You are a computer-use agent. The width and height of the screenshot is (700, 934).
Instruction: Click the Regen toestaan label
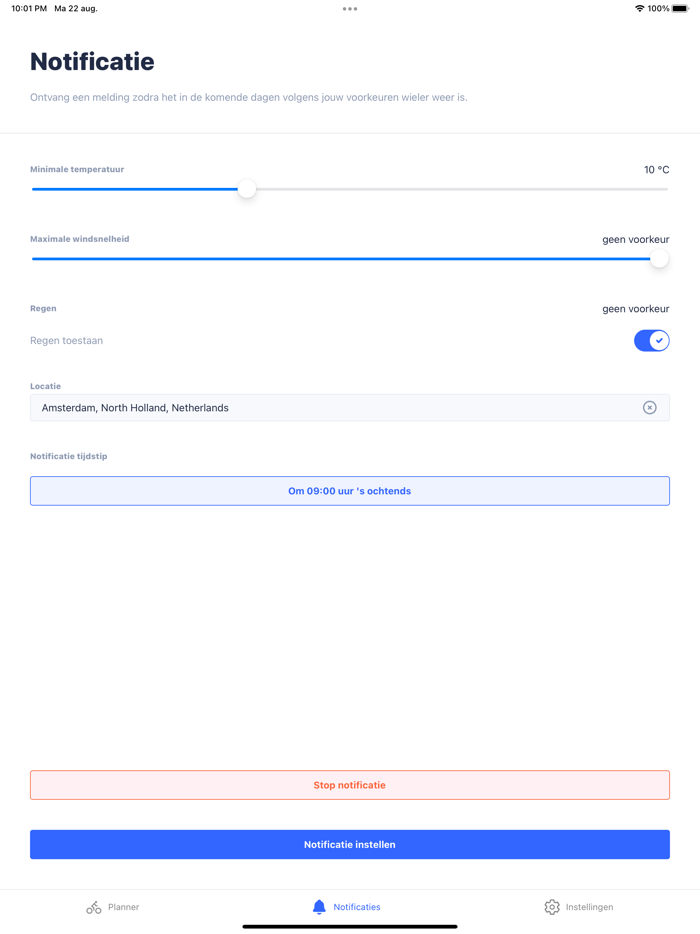coord(66,341)
